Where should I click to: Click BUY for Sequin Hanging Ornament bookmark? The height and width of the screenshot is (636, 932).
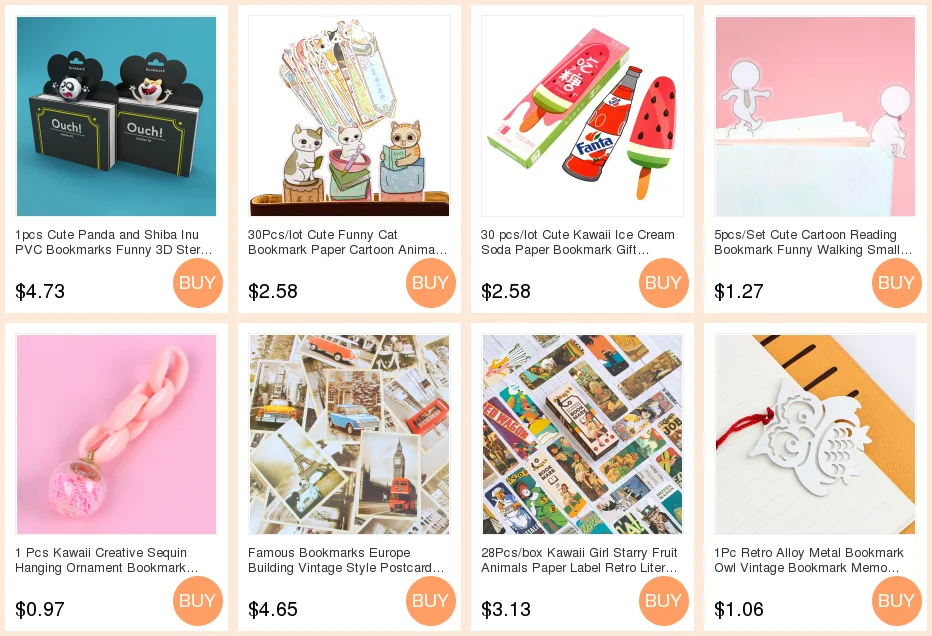pos(198,600)
